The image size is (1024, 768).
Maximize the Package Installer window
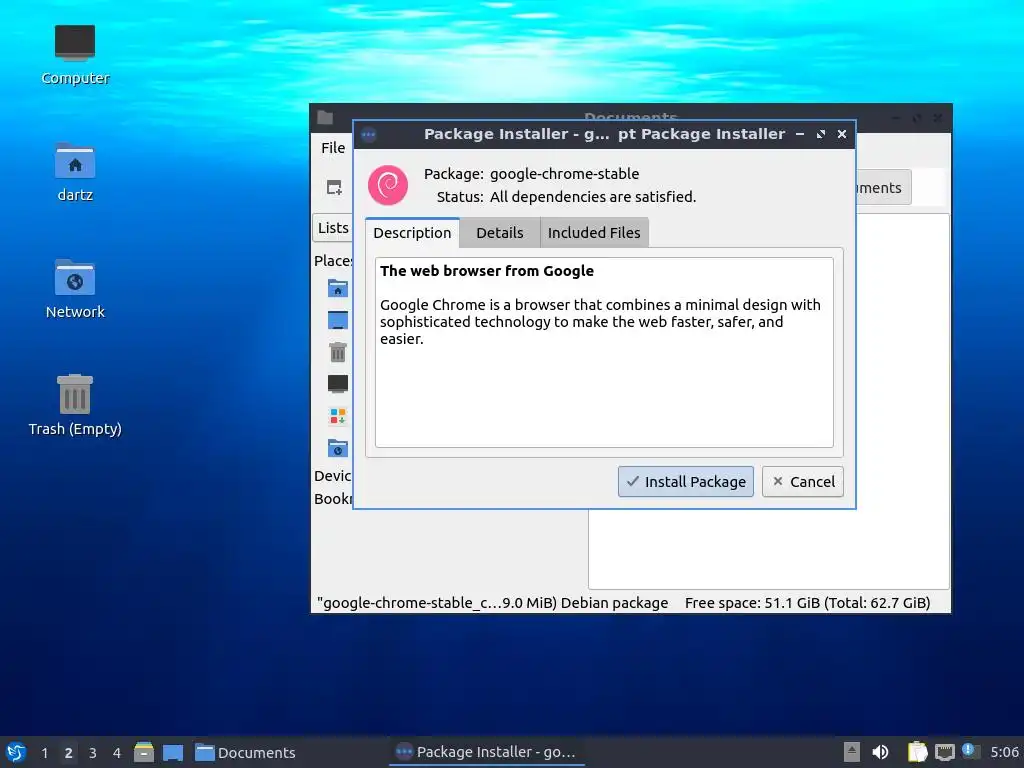(x=821, y=134)
